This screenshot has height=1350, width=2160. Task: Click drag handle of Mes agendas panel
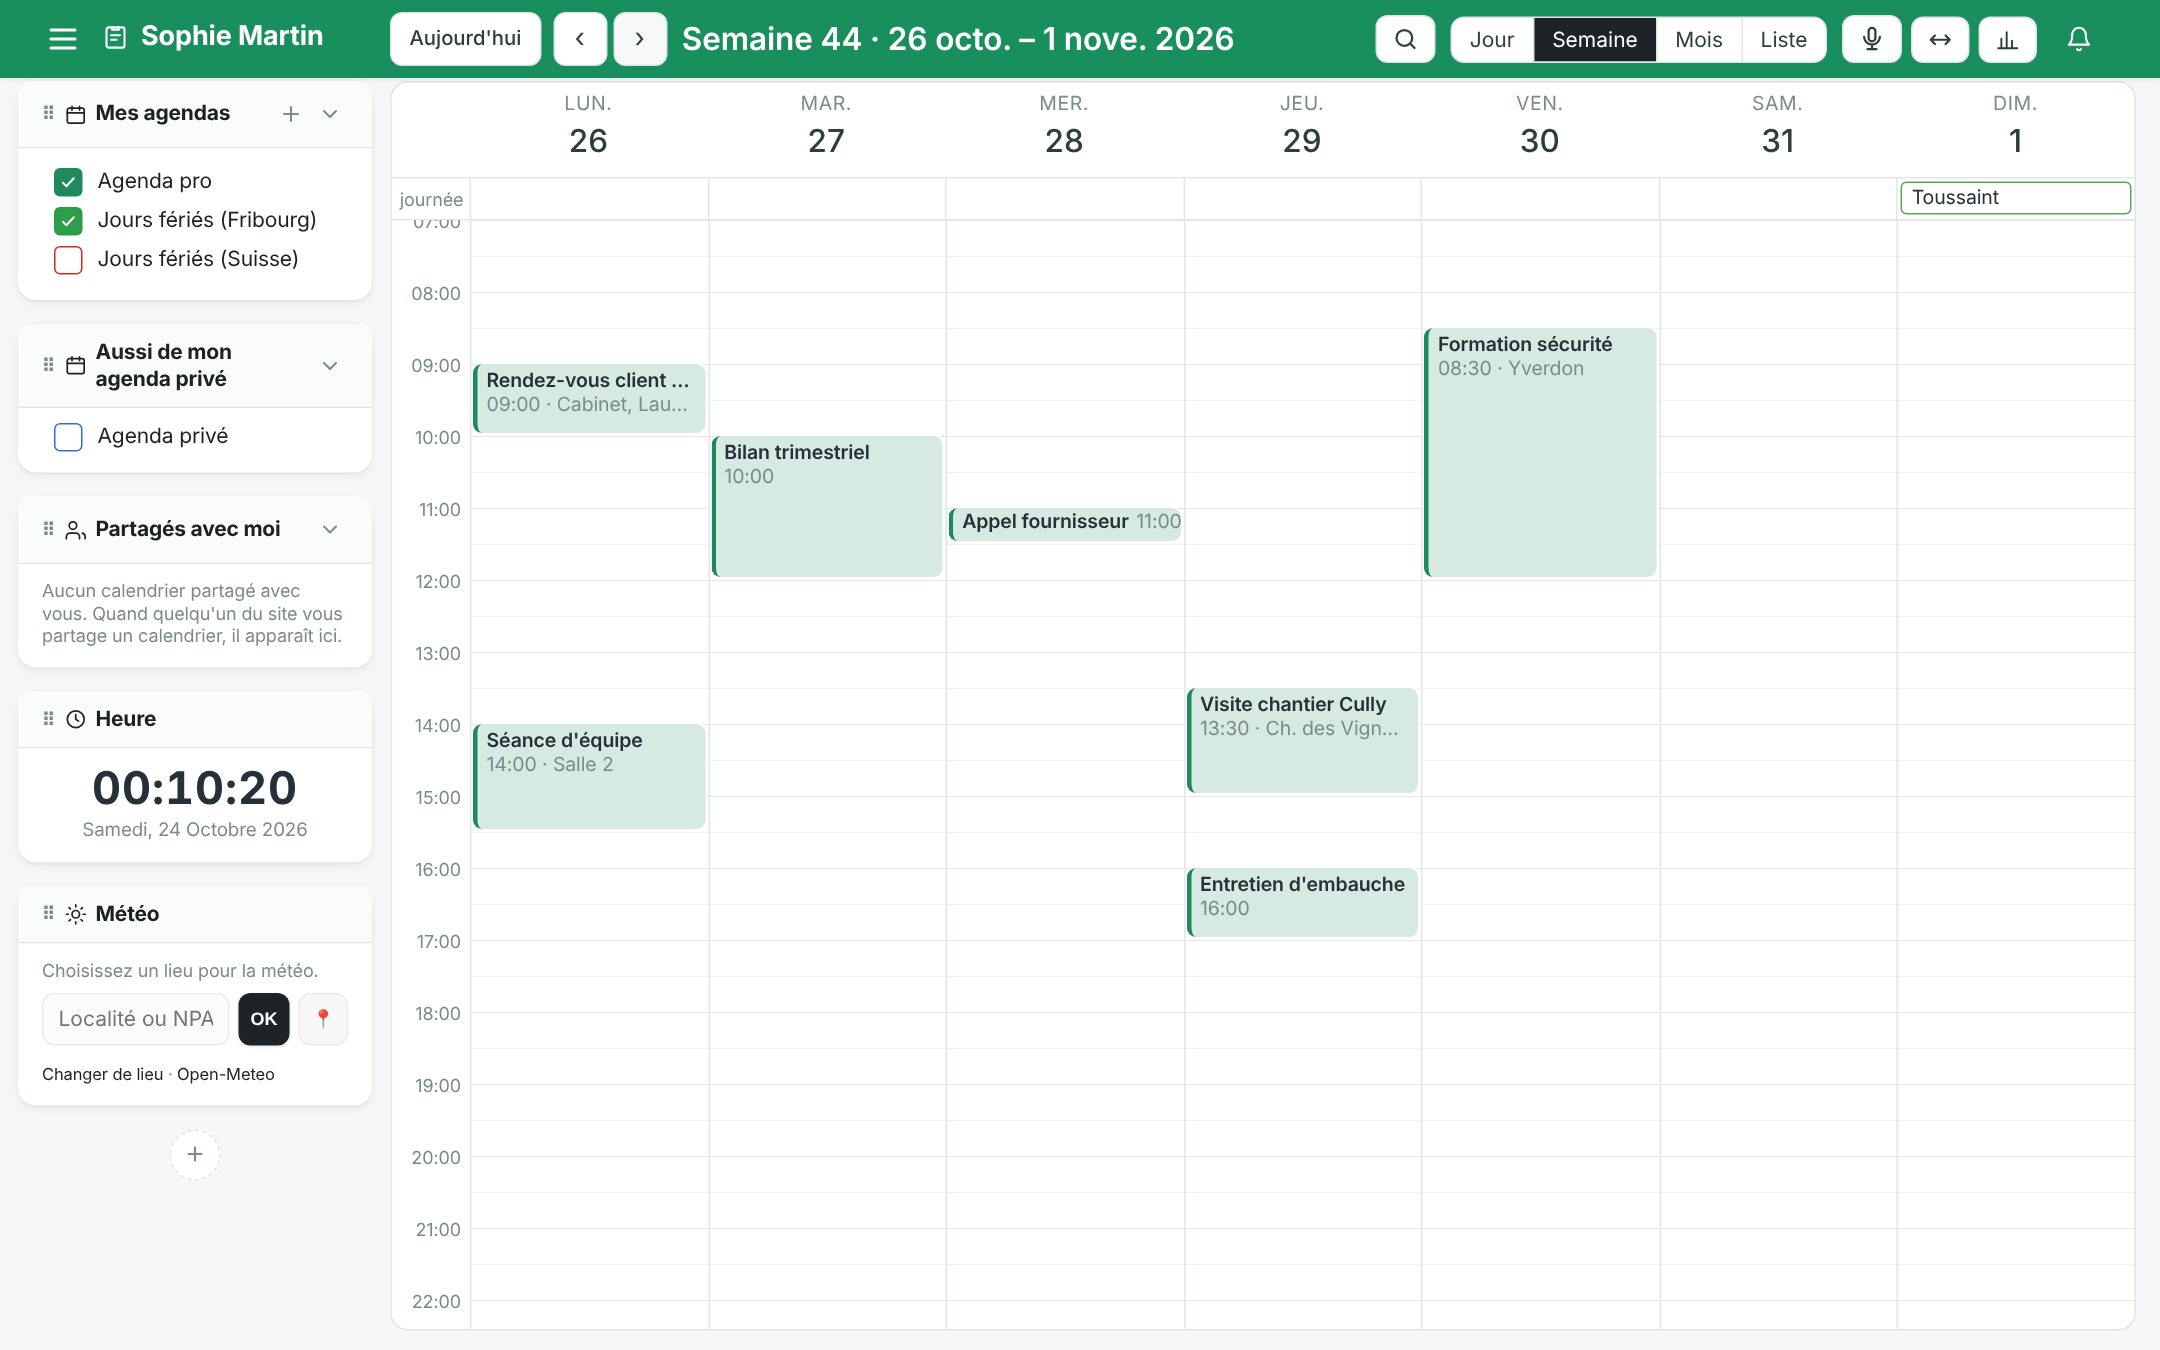point(48,113)
